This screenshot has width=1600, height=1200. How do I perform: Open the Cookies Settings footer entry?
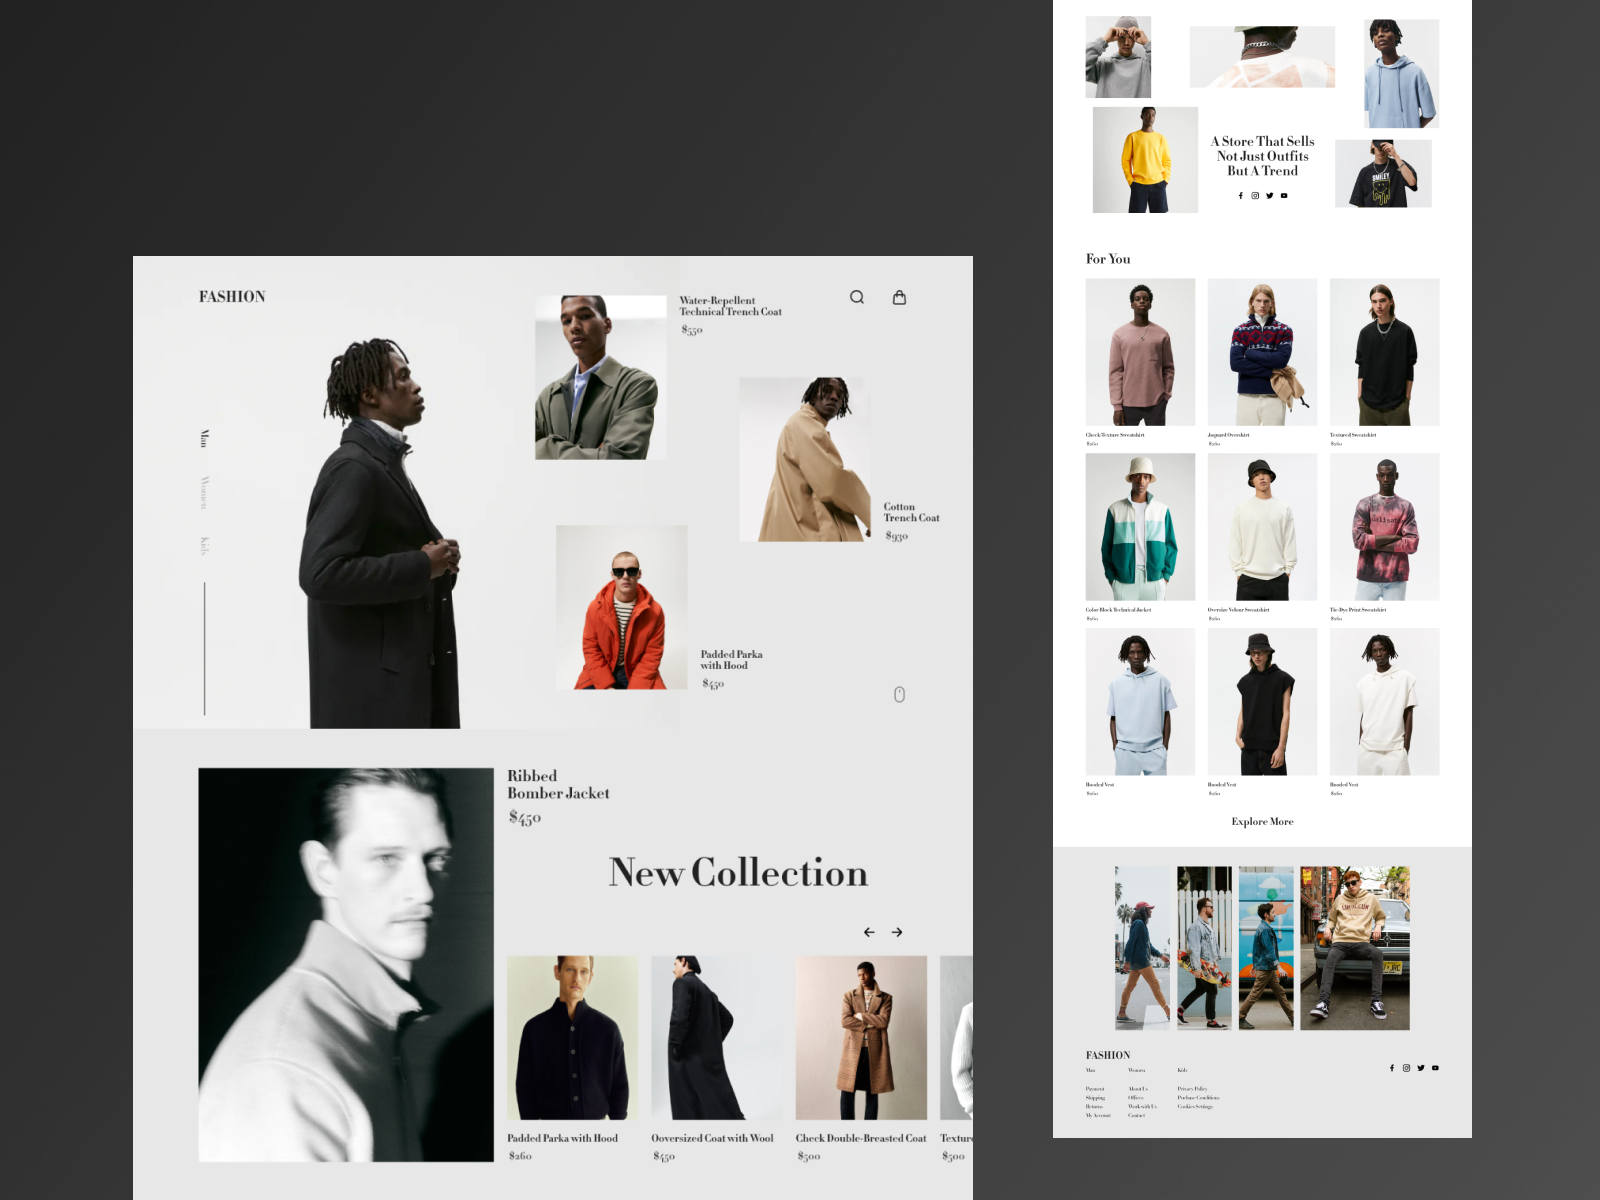1196,1107
